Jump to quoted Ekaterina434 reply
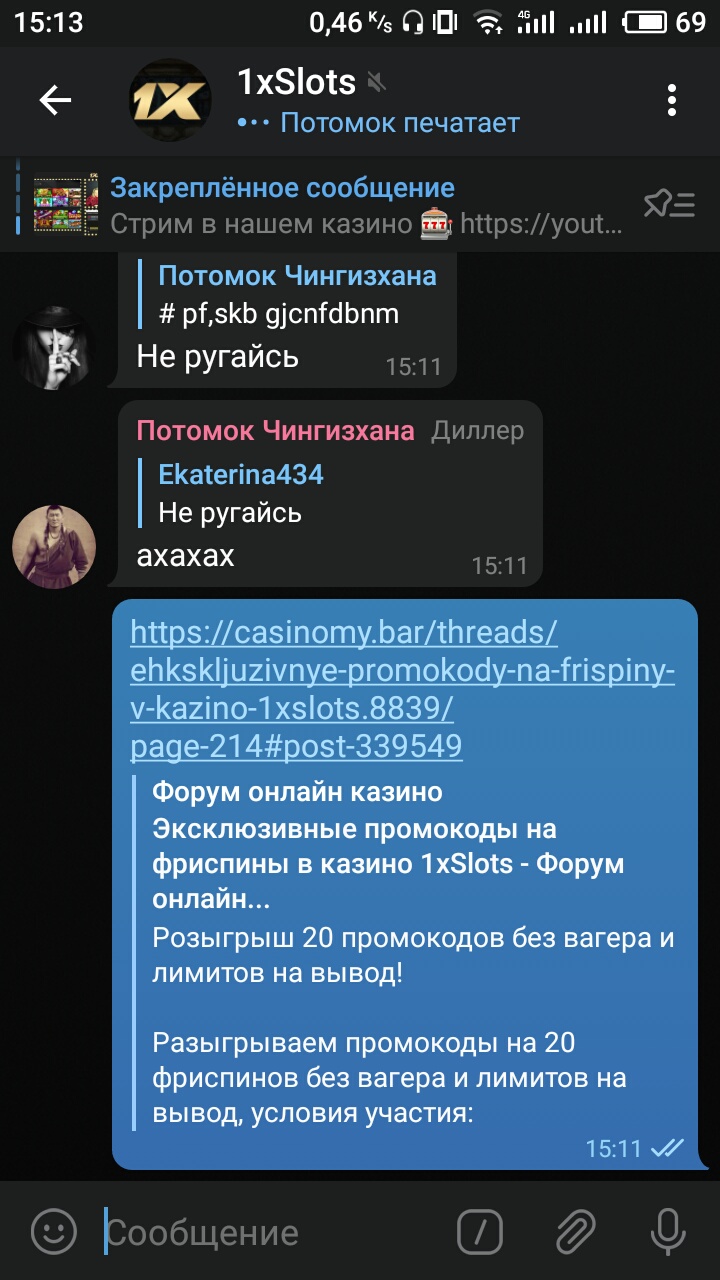 [240, 492]
